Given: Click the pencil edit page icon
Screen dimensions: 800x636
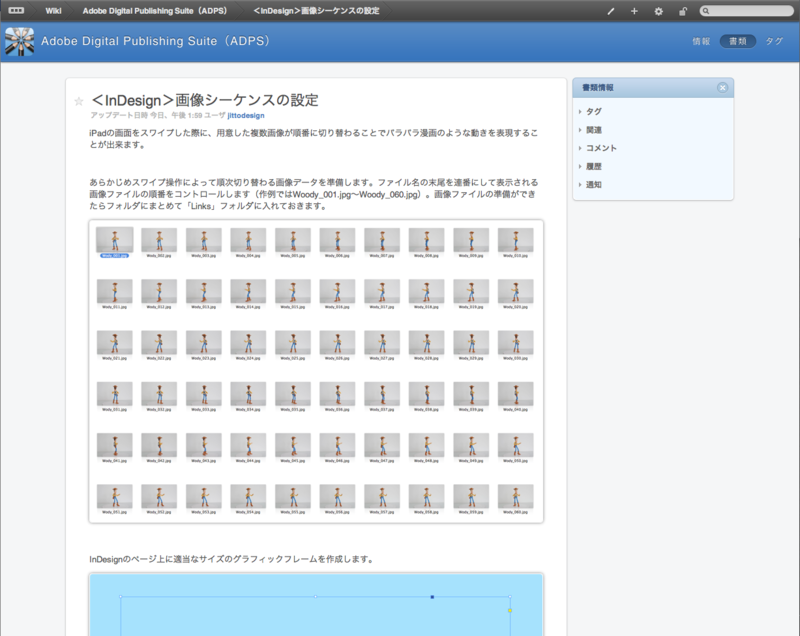Looking at the screenshot, I should click(610, 11).
